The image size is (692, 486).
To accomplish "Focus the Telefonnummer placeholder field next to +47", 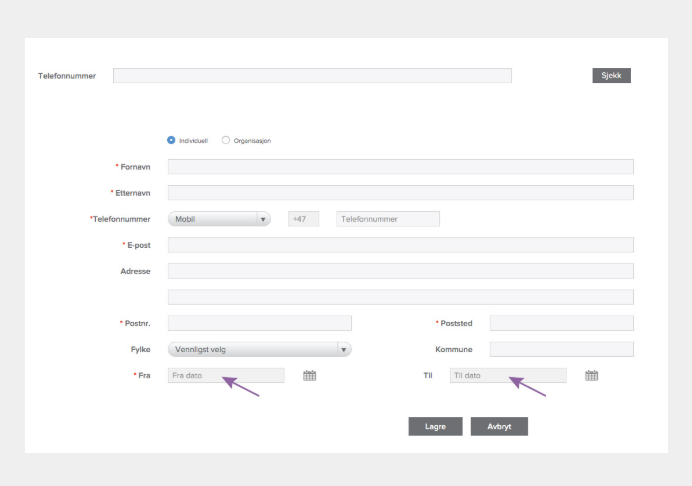I will coord(388,219).
